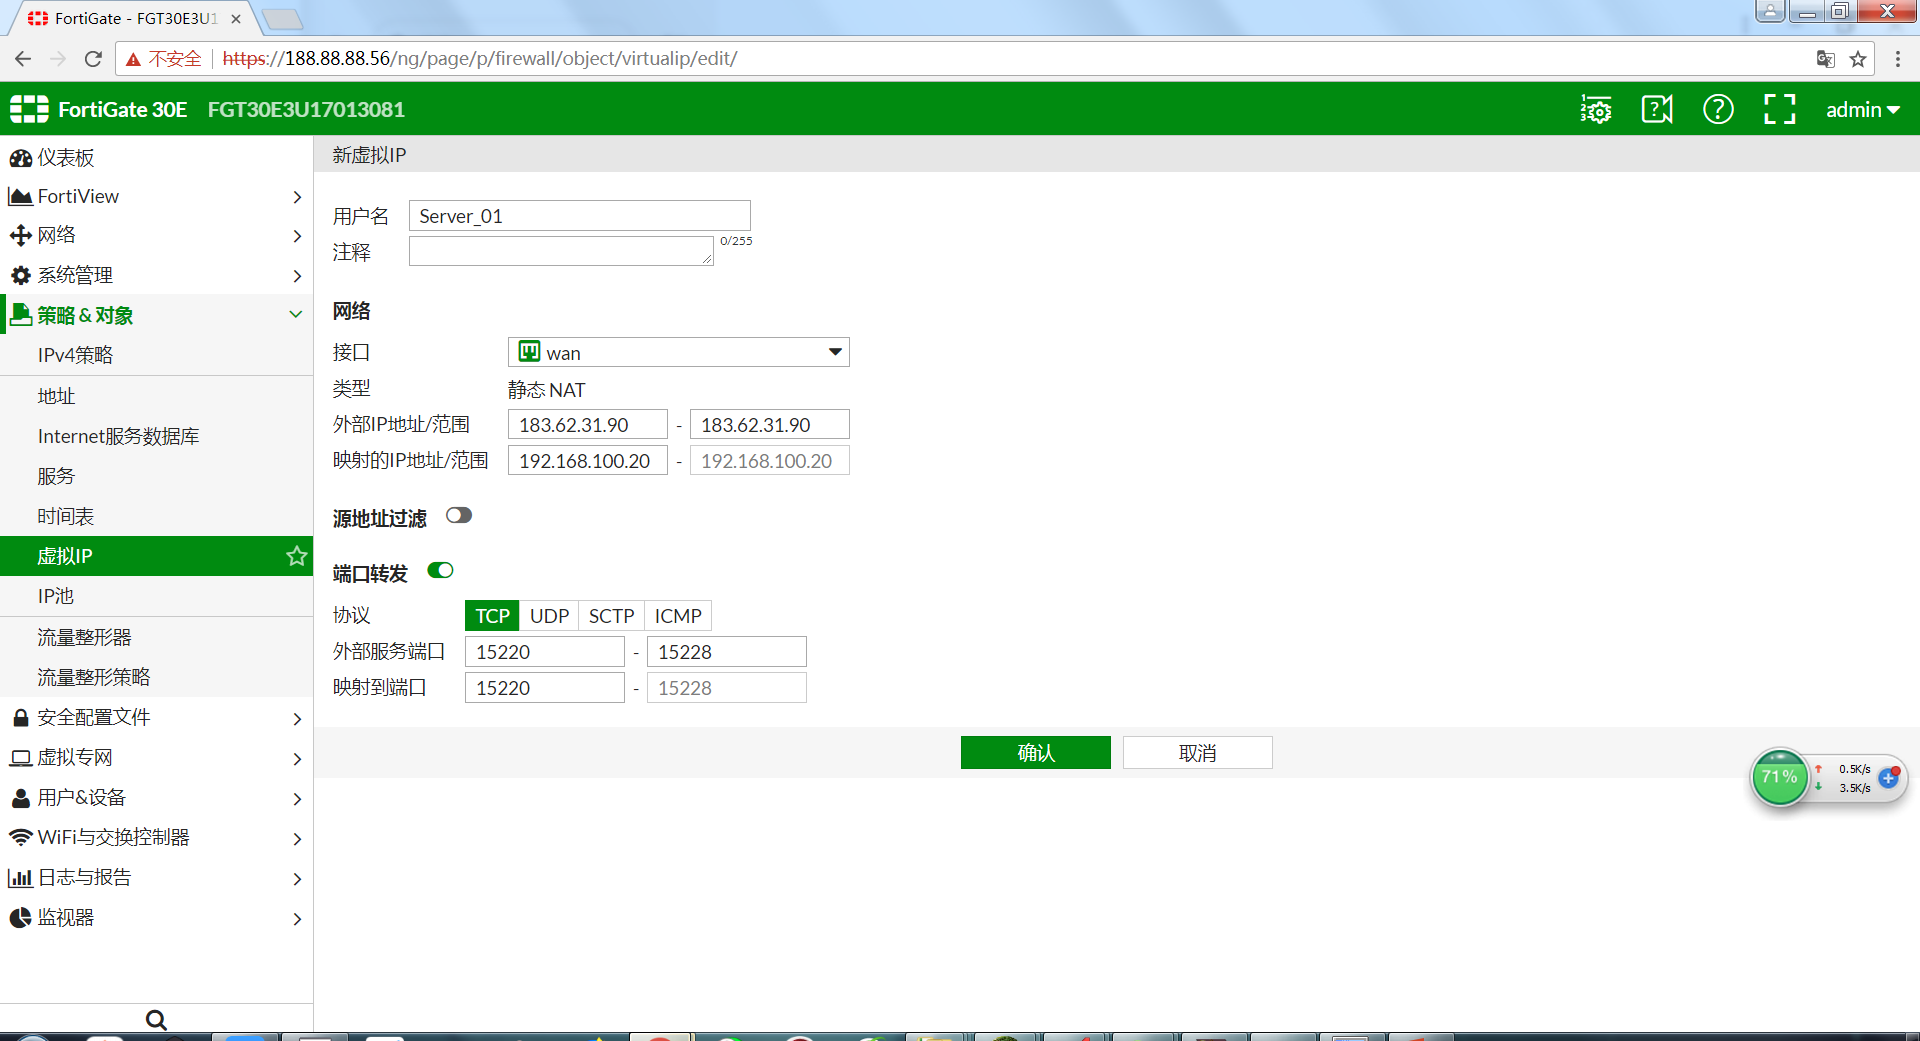This screenshot has width=1920, height=1041.
Task: Click the mapped IP start field 192.168.100.20
Action: tap(587, 460)
